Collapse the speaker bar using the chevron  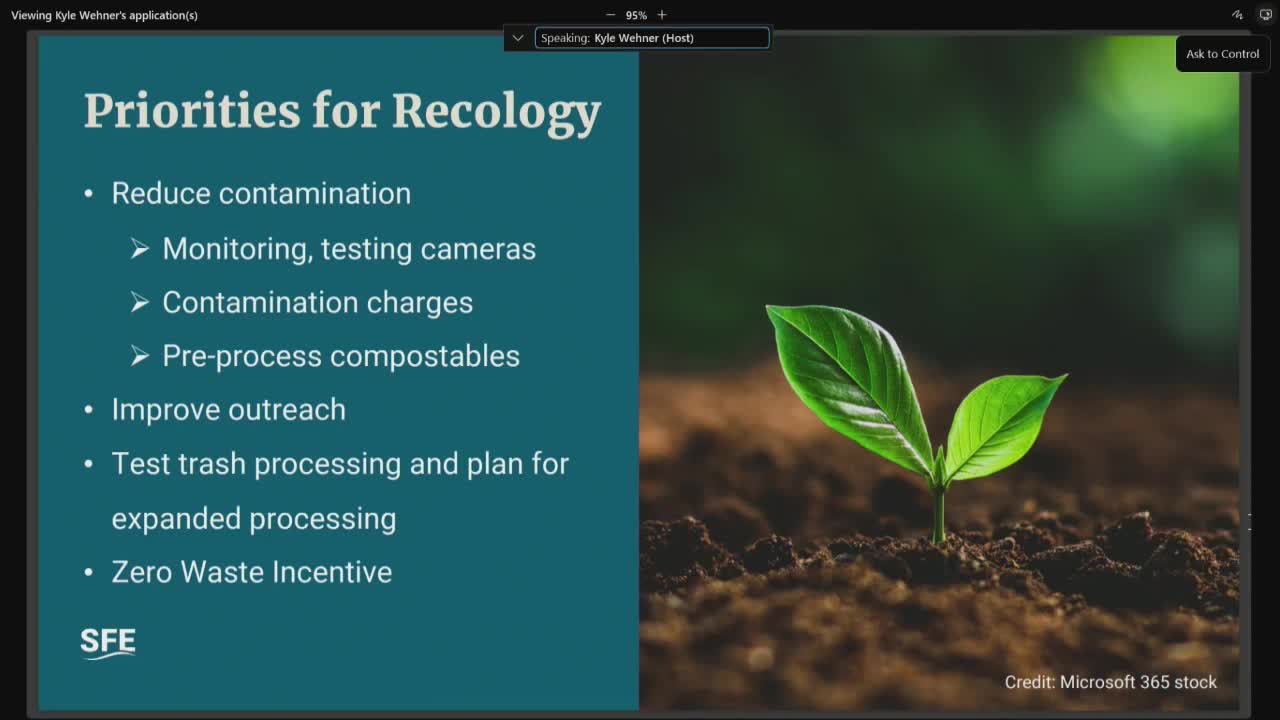click(518, 38)
